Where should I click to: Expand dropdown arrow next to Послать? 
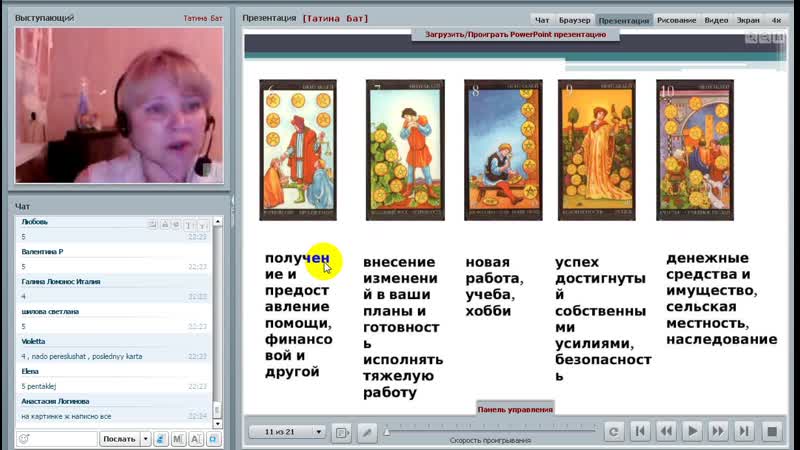pyautogui.click(x=146, y=439)
